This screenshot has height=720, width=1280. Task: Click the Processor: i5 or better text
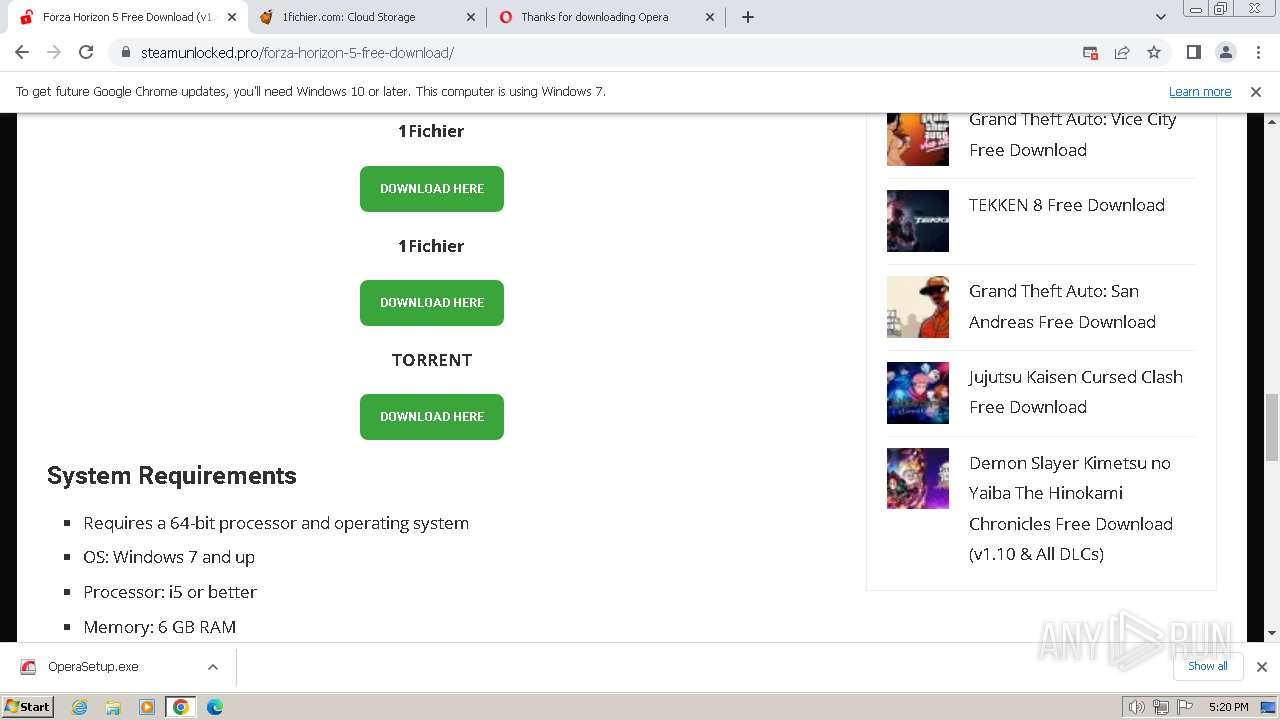pos(170,592)
